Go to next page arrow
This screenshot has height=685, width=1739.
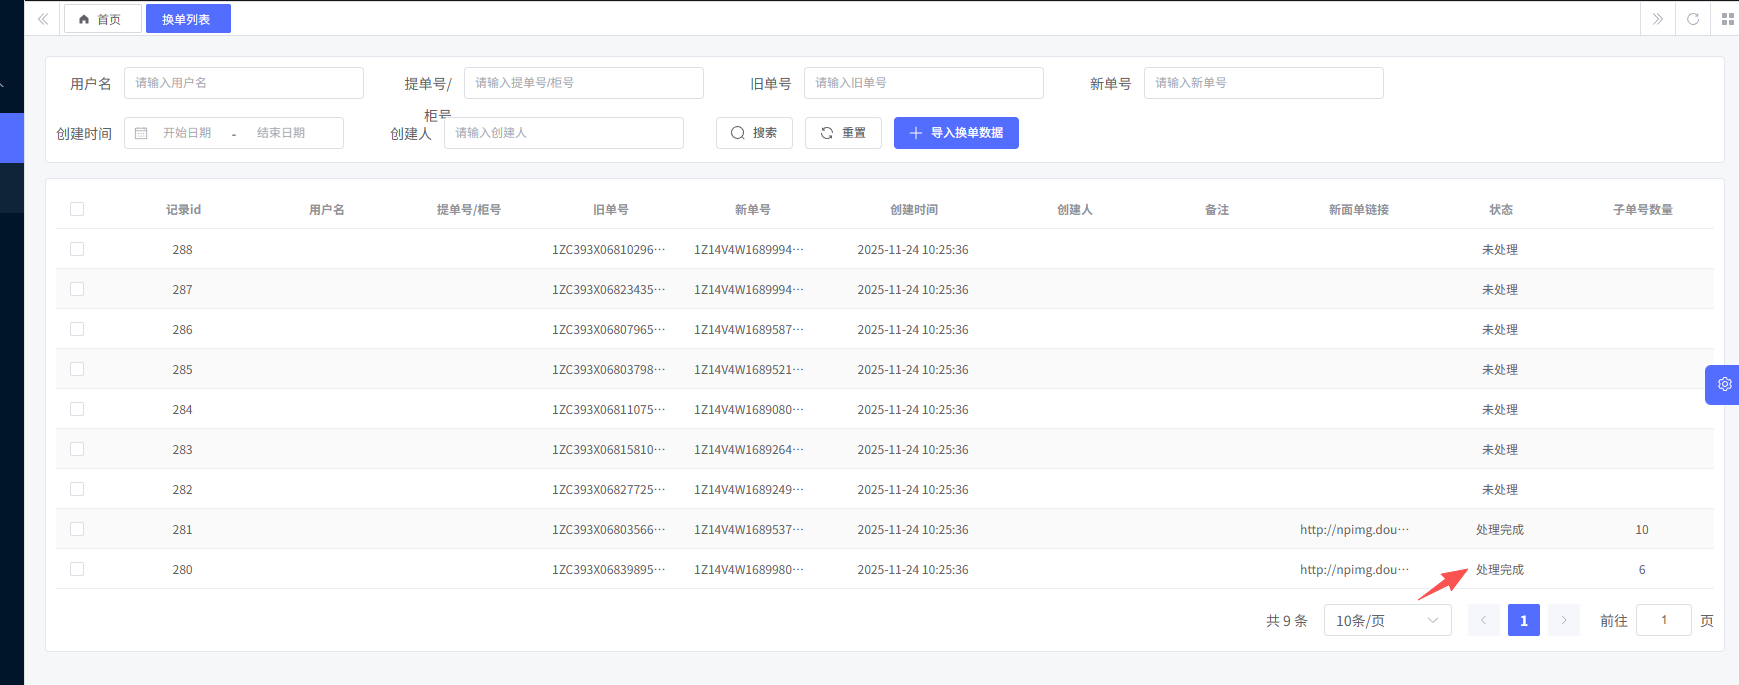1564,620
